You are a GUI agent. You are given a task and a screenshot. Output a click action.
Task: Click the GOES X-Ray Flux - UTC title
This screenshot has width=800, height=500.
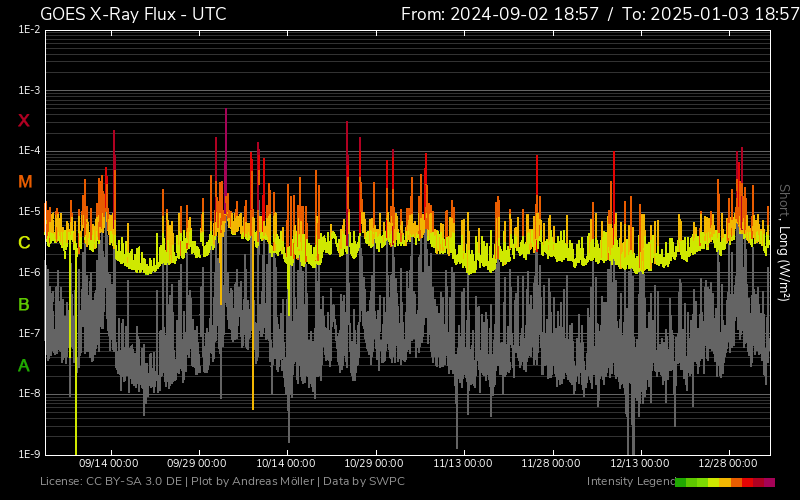[133, 14]
